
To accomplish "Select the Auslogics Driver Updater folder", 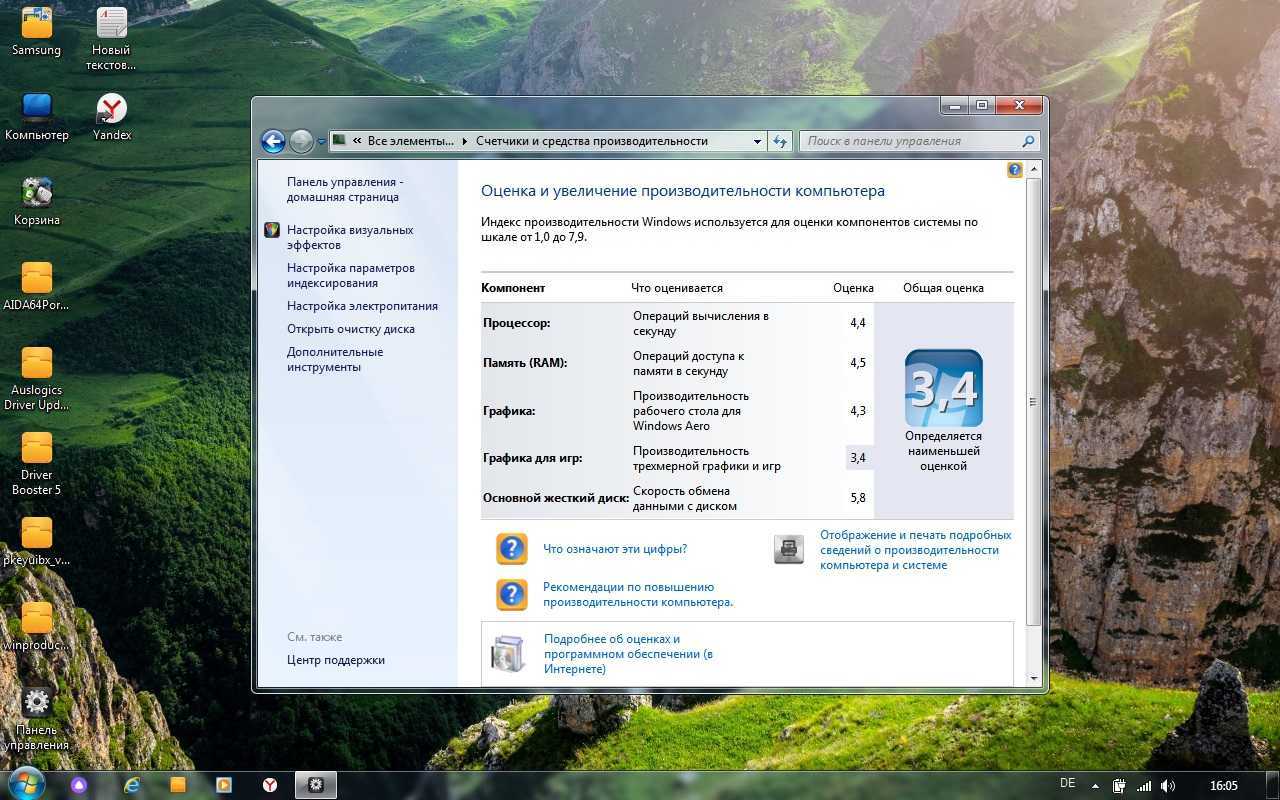I will coord(37,378).
